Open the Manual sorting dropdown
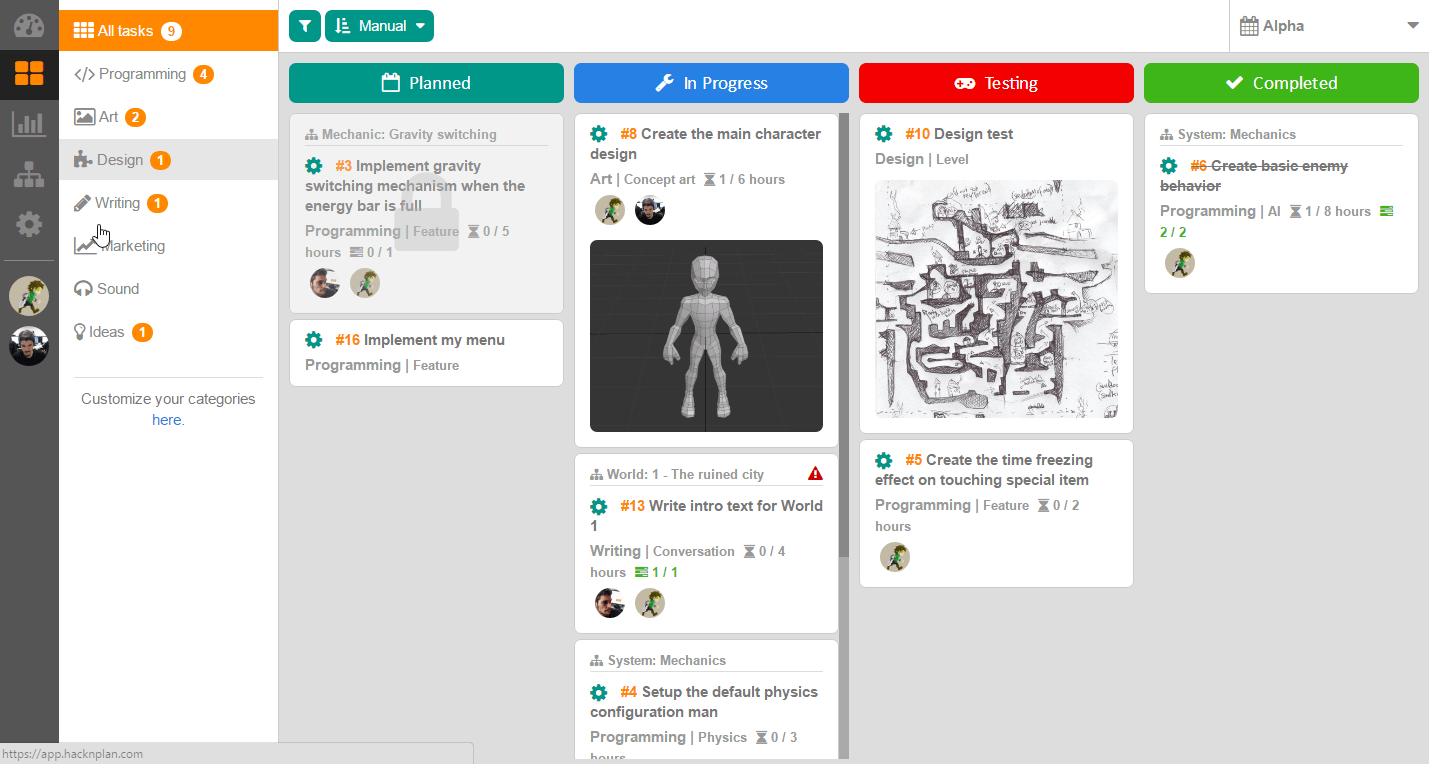Viewport: 1429px width, 764px height. point(379,26)
